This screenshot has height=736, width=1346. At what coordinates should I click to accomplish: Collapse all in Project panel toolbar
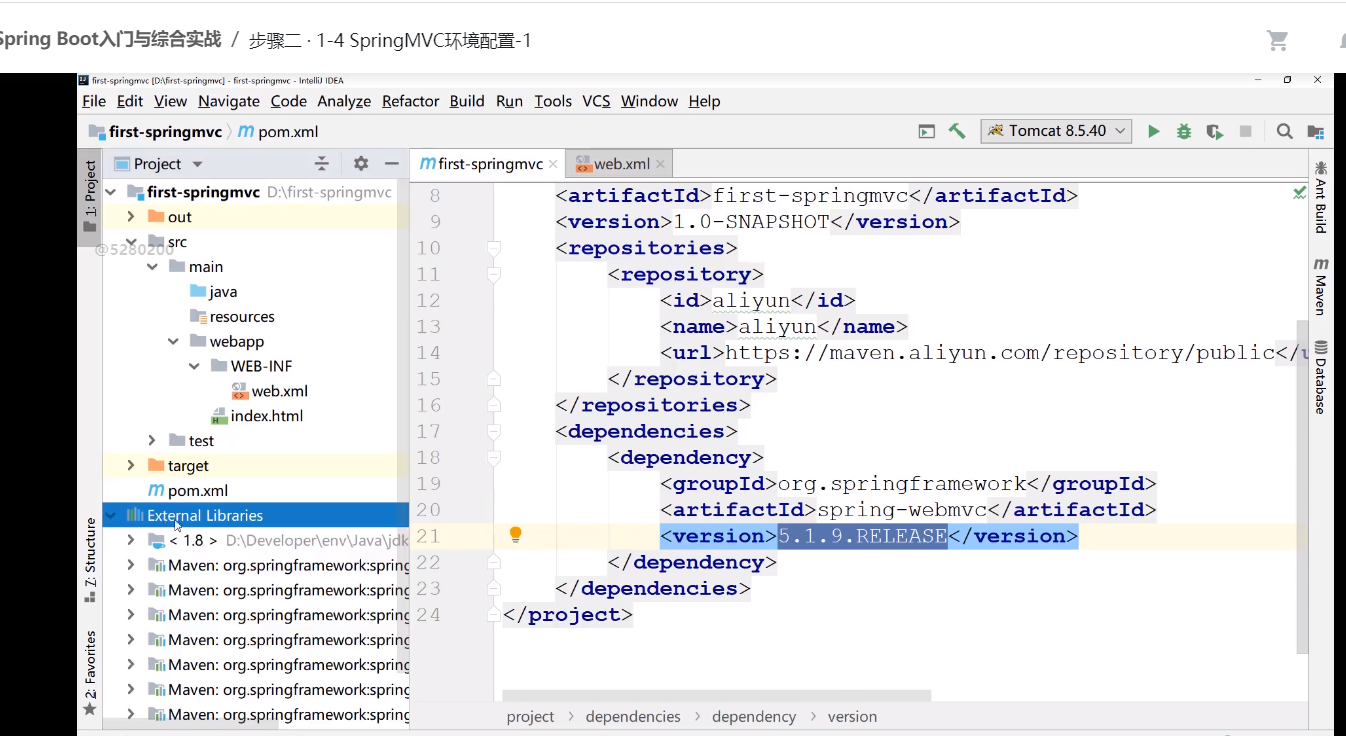point(322,163)
